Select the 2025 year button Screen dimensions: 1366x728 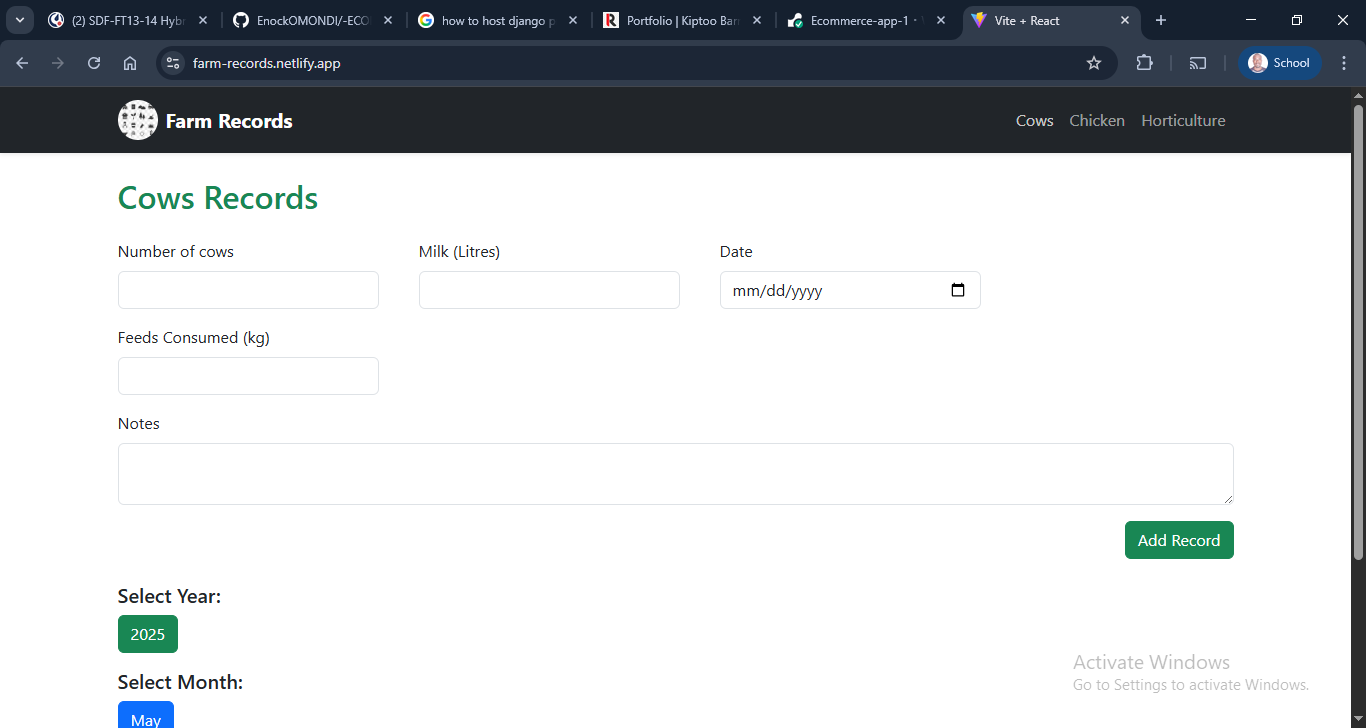click(x=148, y=634)
